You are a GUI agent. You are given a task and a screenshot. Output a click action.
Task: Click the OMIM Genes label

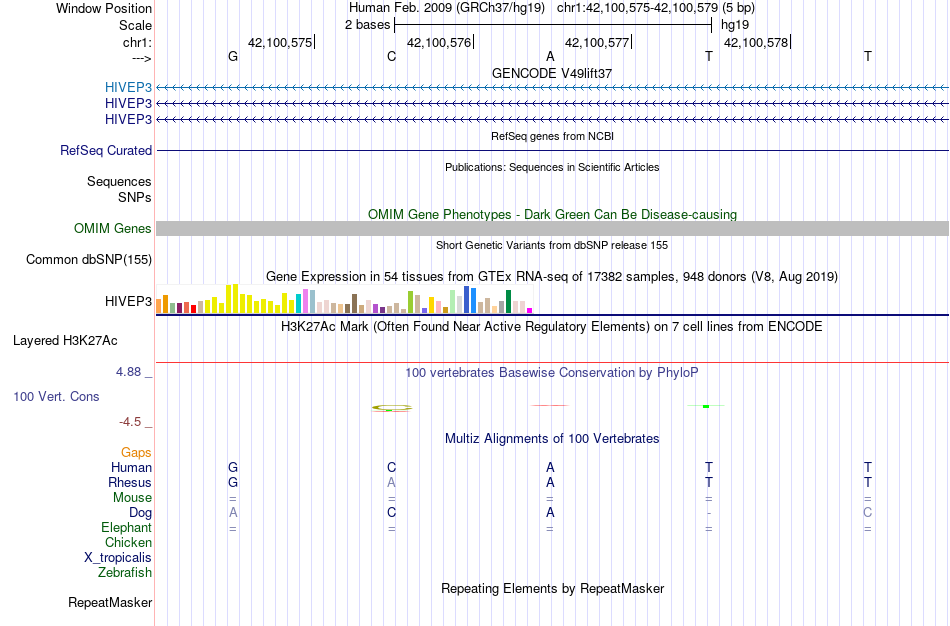pyautogui.click(x=113, y=228)
